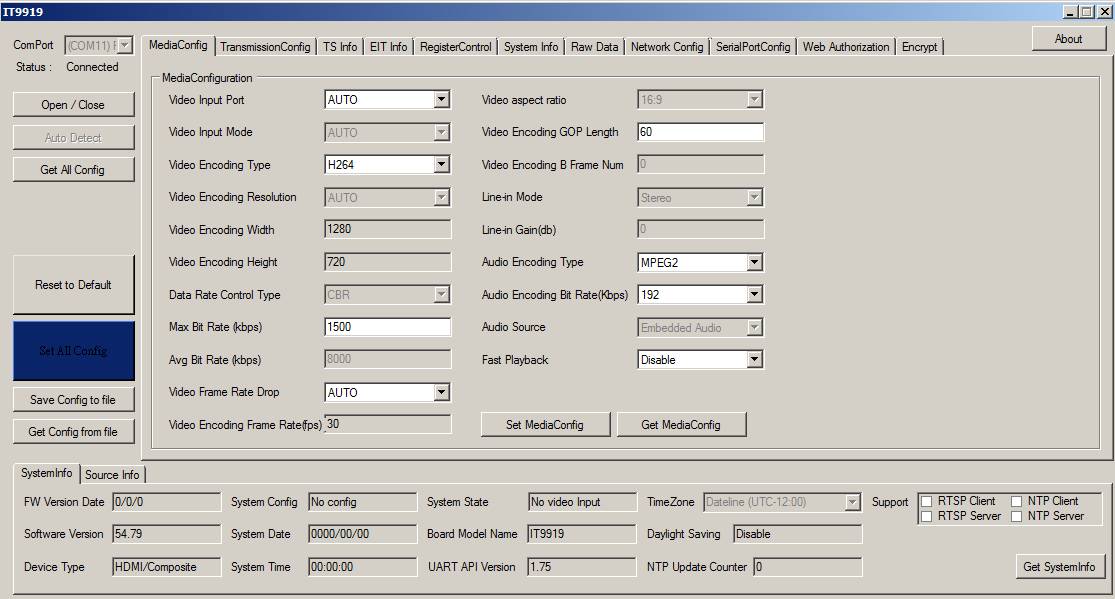Expand the Video Frame Rate Drop dropdown

click(x=441, y=393)
